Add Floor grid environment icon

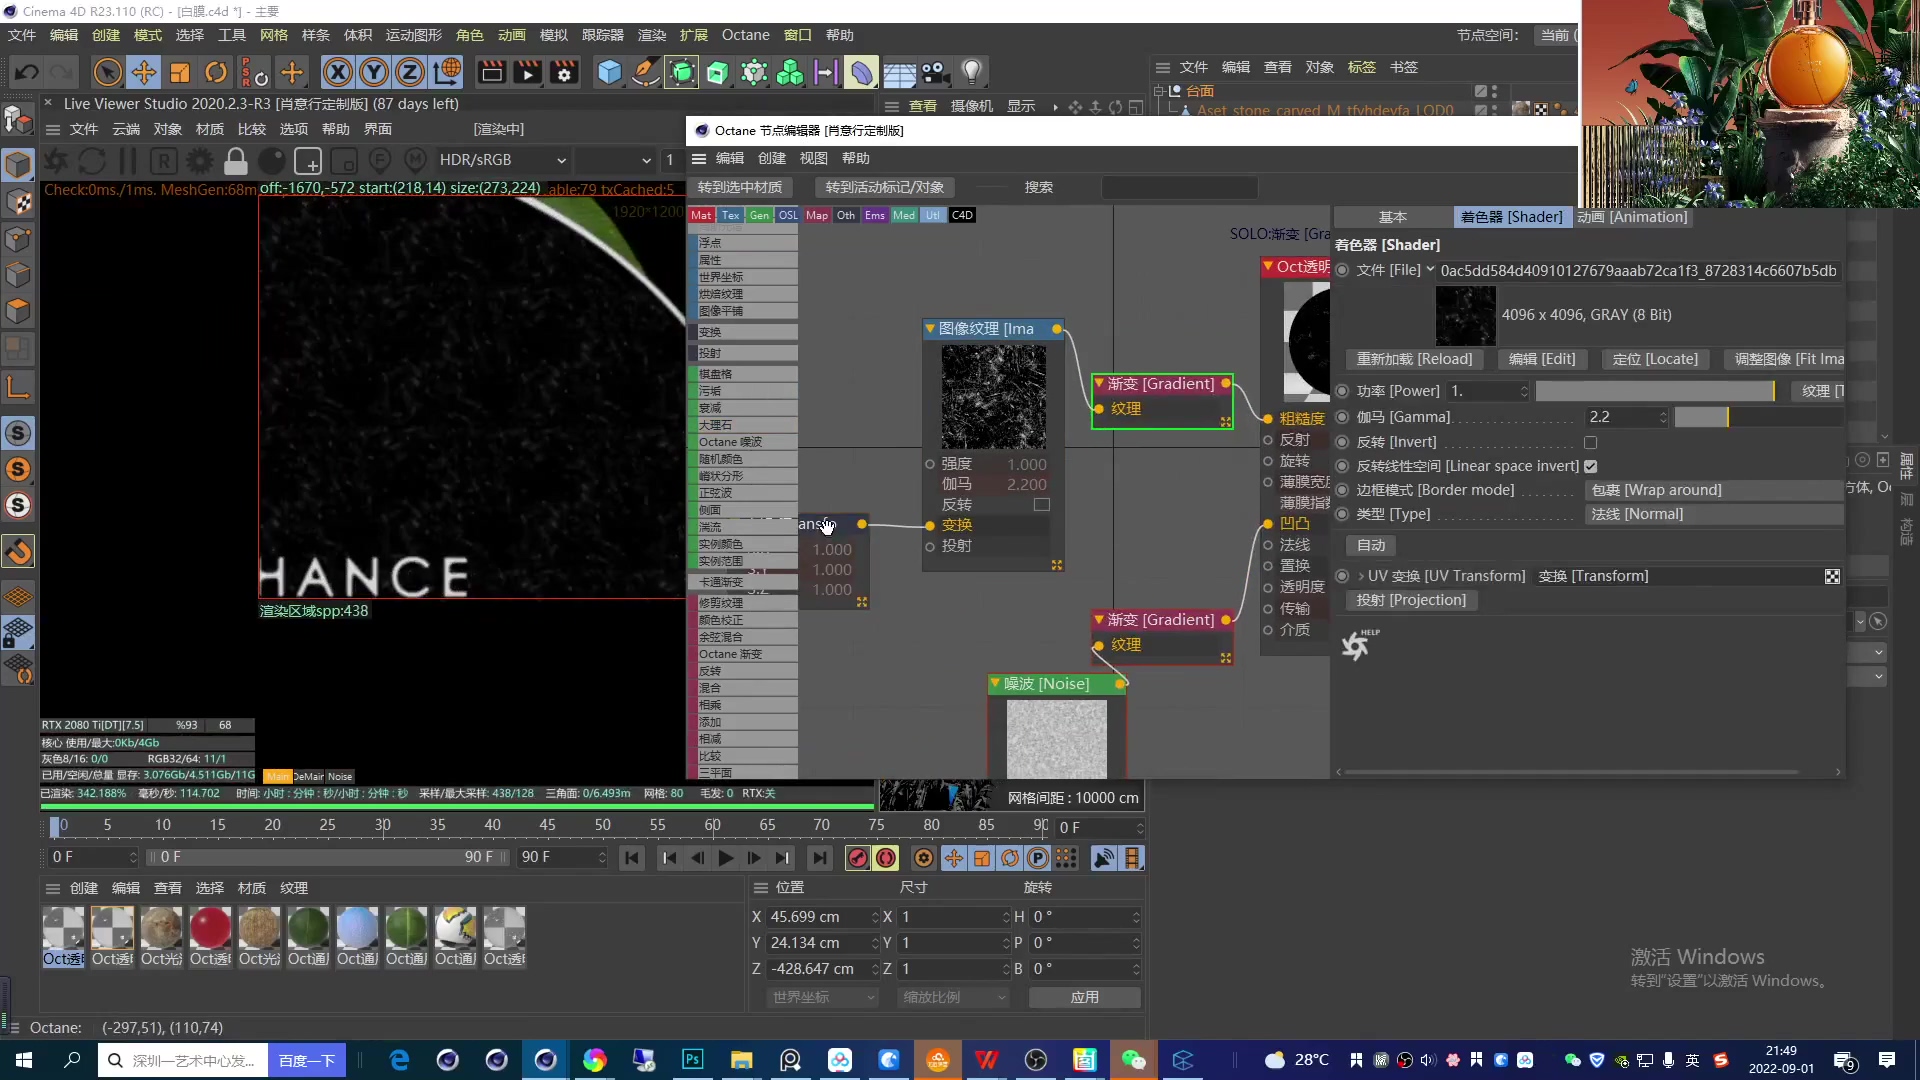[899, 72]
